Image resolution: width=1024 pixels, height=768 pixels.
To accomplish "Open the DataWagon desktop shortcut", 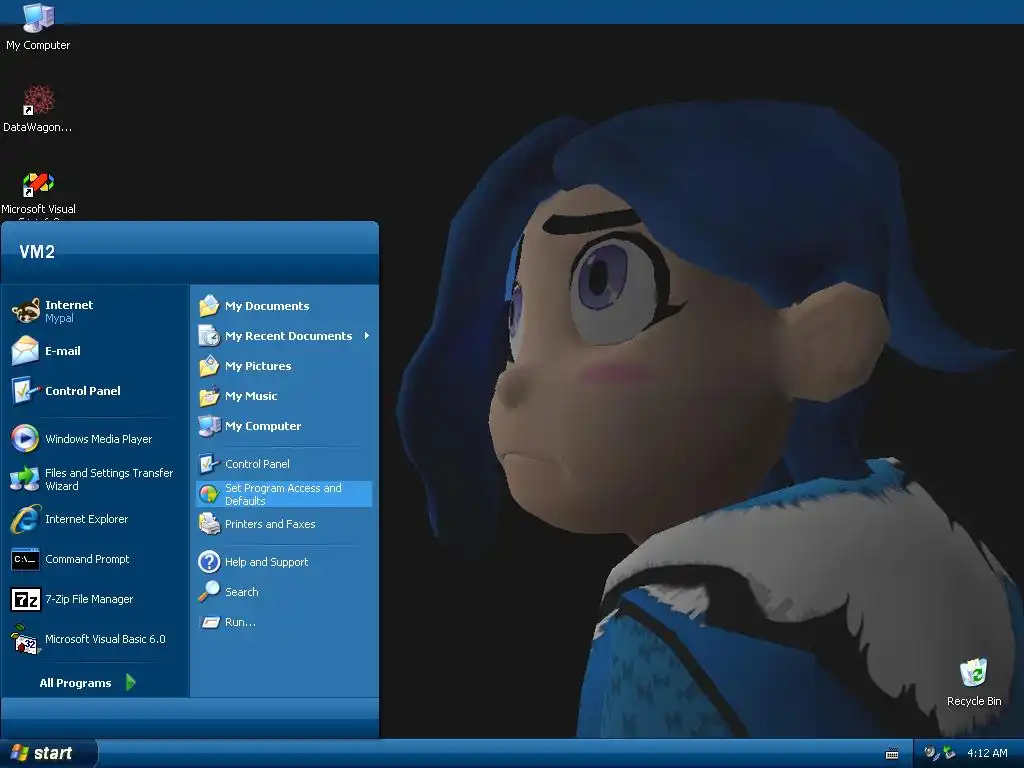I will pos(38,100).
